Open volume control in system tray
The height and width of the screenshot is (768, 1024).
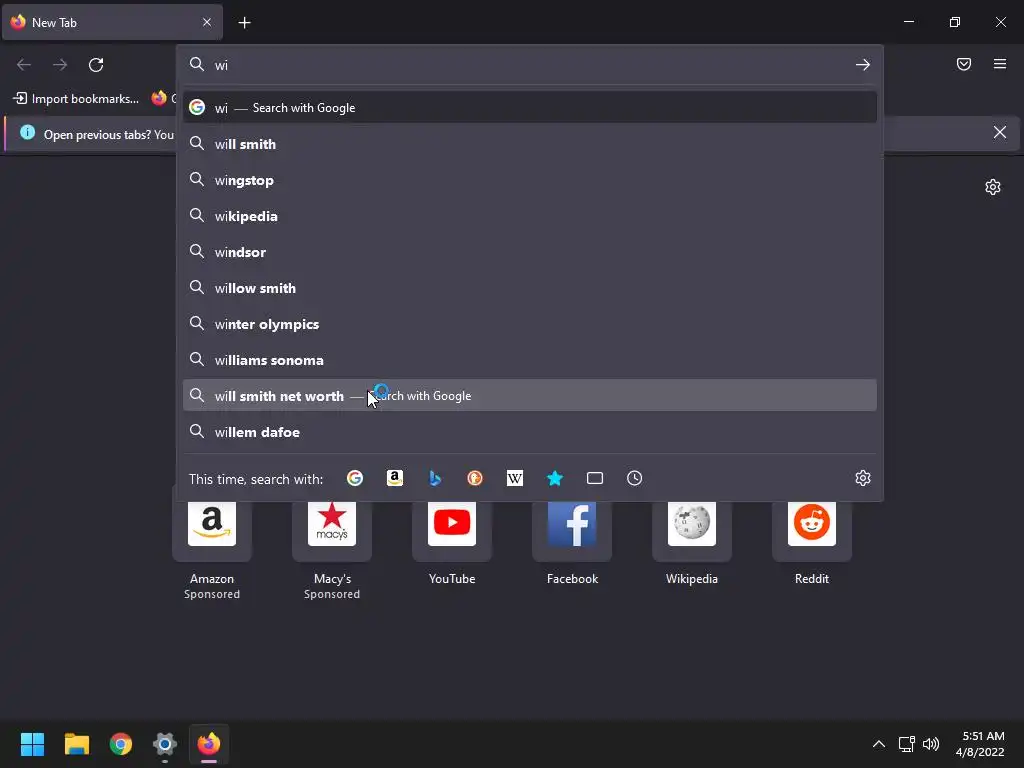point(931,744)
